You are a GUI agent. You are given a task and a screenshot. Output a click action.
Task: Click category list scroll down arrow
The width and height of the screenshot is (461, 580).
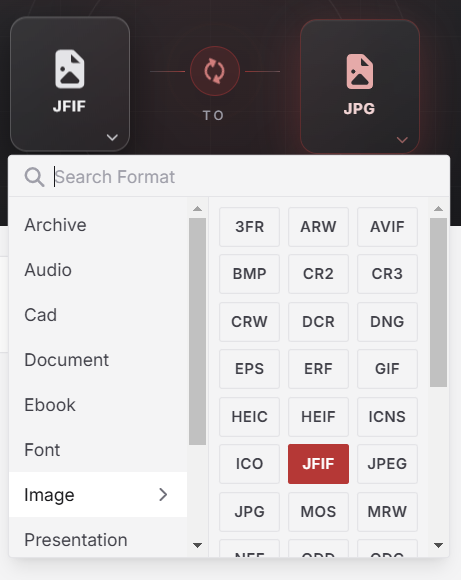198,545
